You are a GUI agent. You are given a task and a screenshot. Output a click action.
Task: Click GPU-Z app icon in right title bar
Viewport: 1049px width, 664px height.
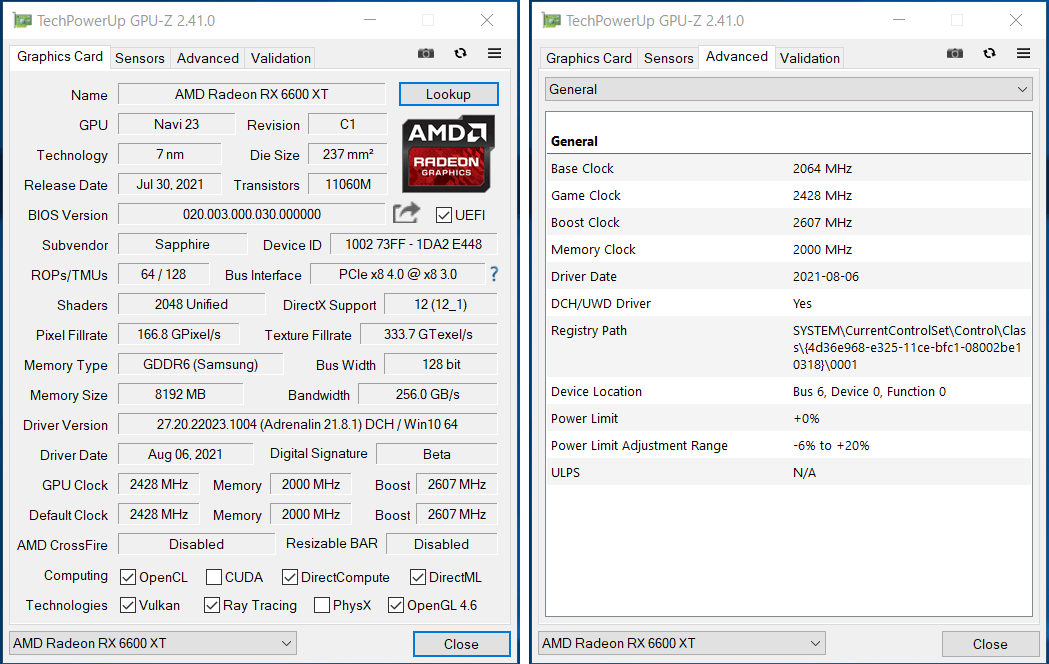coord(551,20)
